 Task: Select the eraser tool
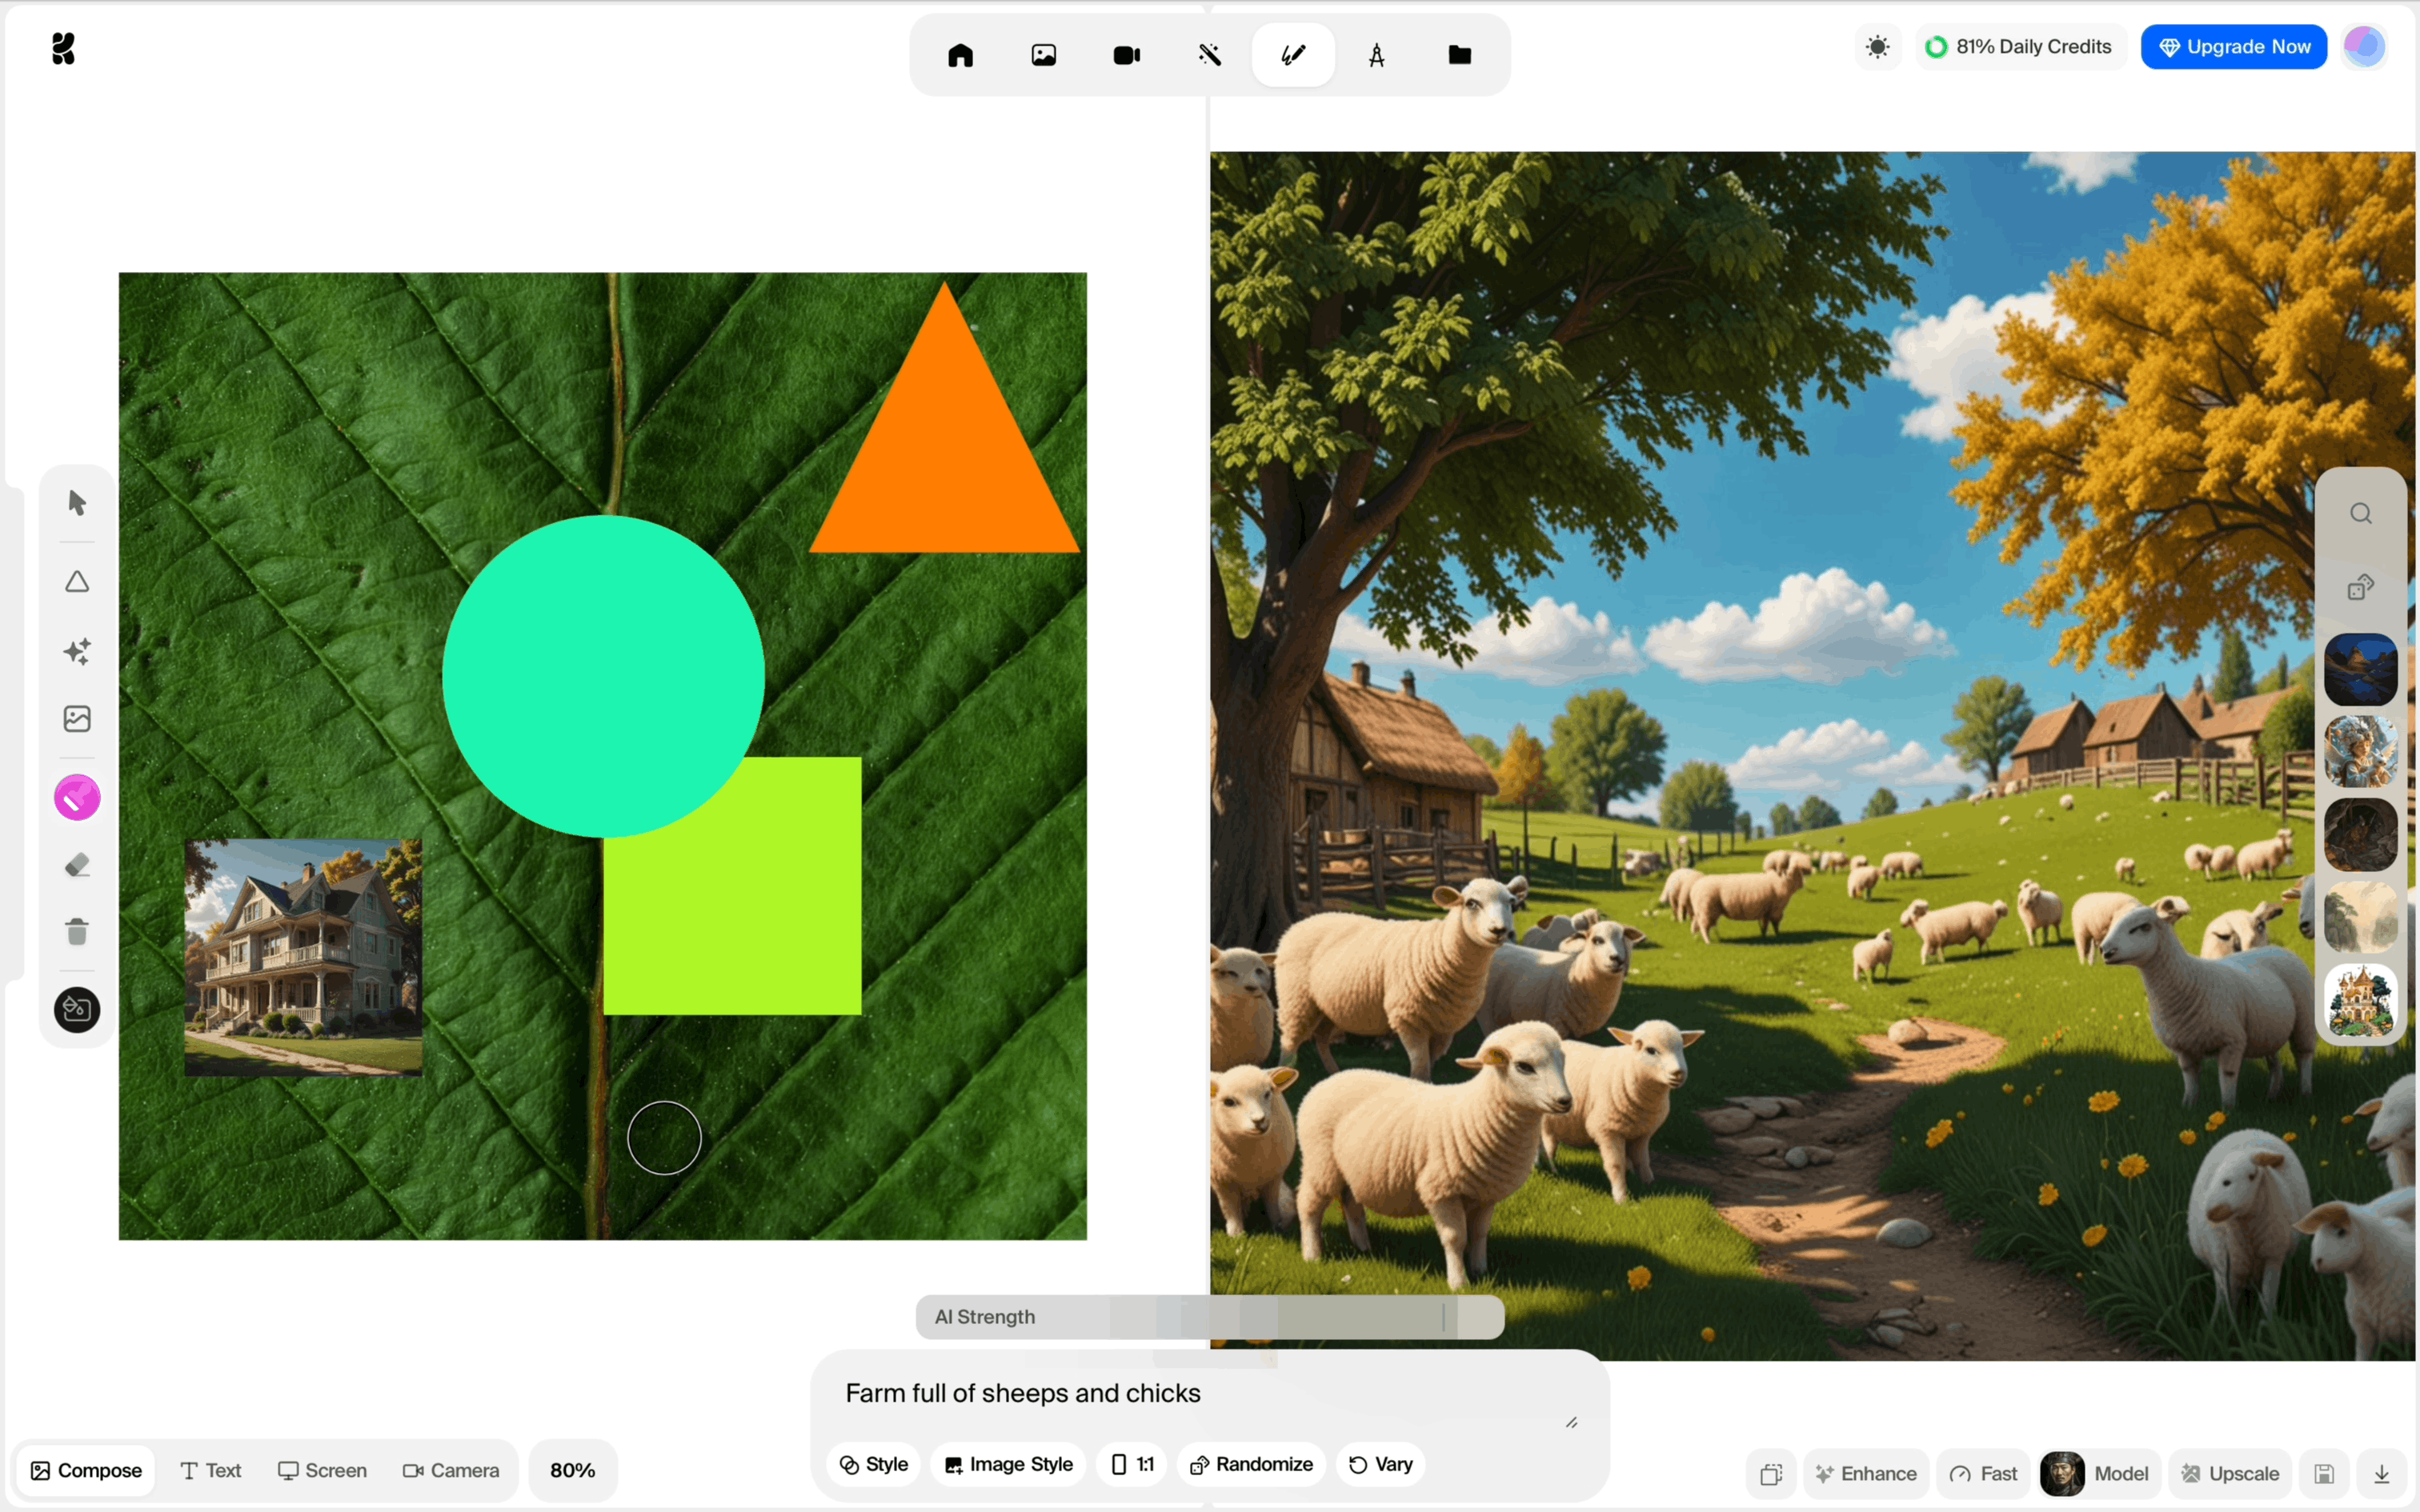pos(77,865)
